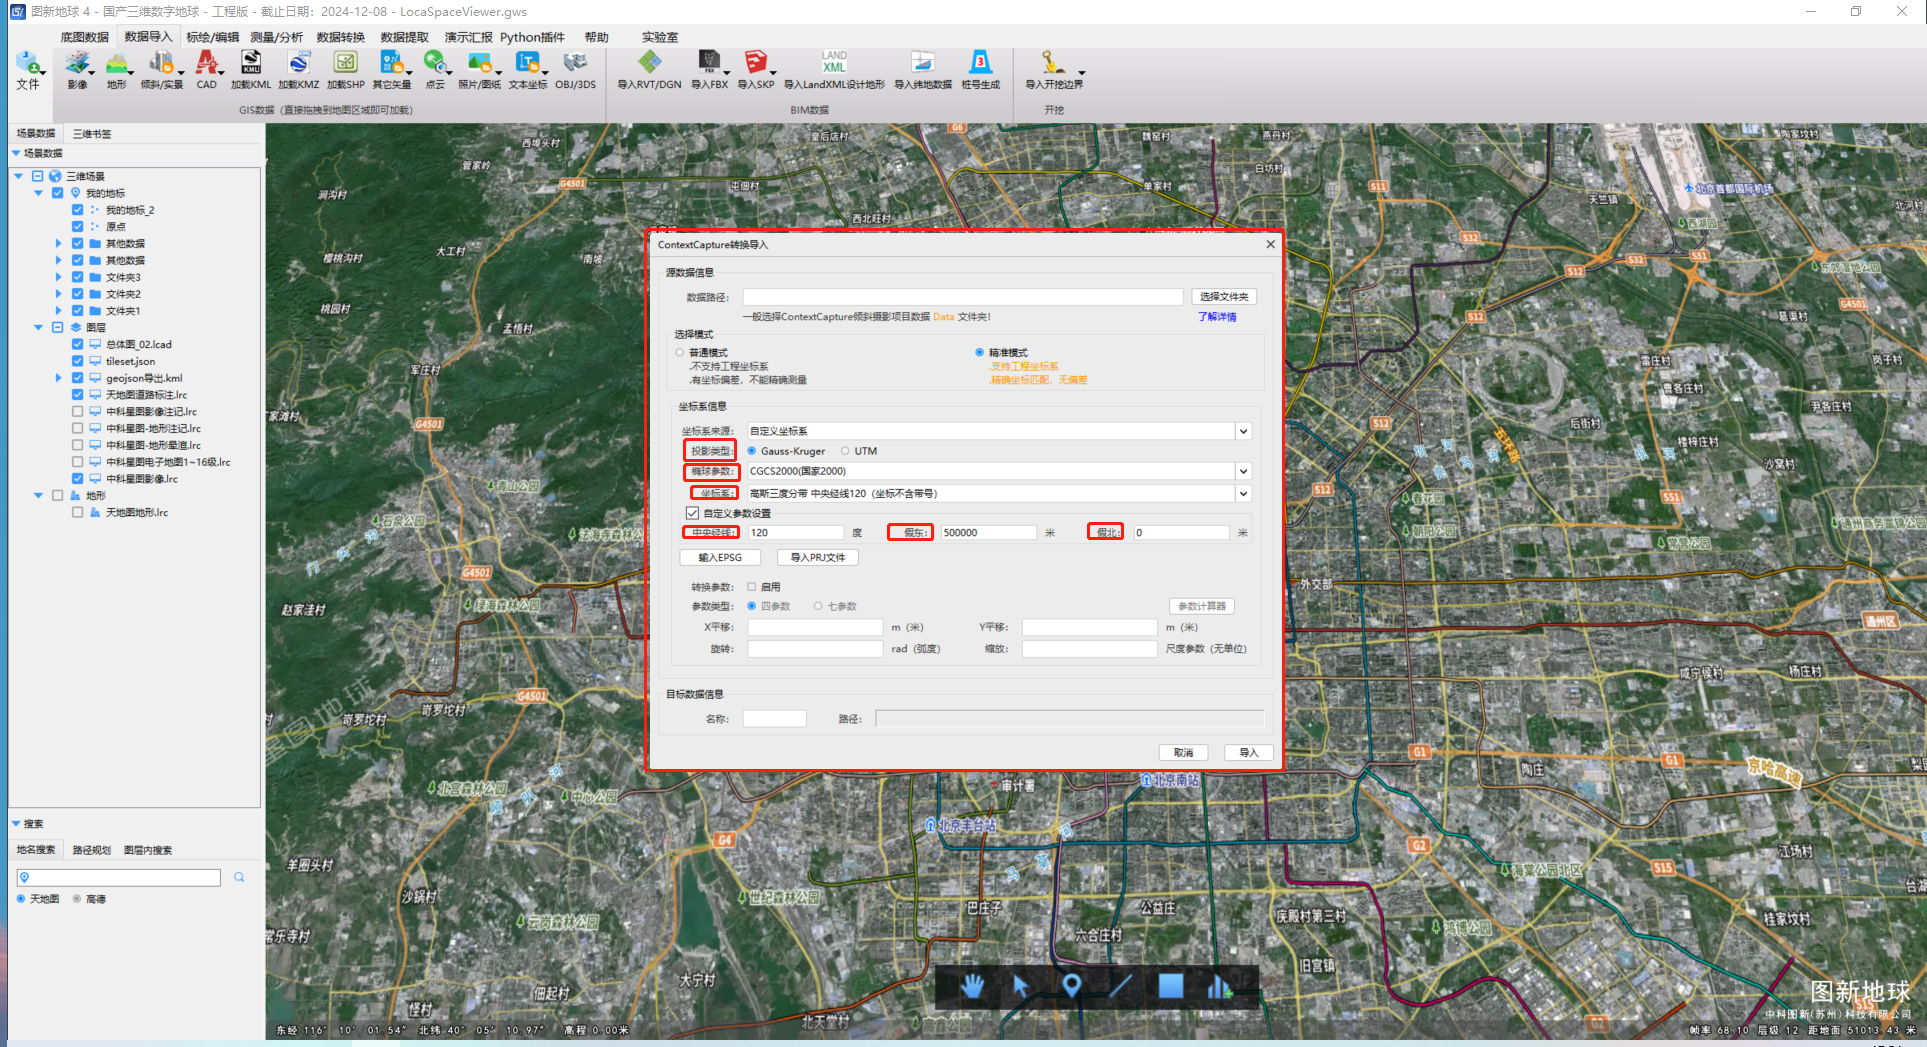Switch to the 三维书签 panel tab
Screen dimensions: 1927x1047
pos(92,133)
